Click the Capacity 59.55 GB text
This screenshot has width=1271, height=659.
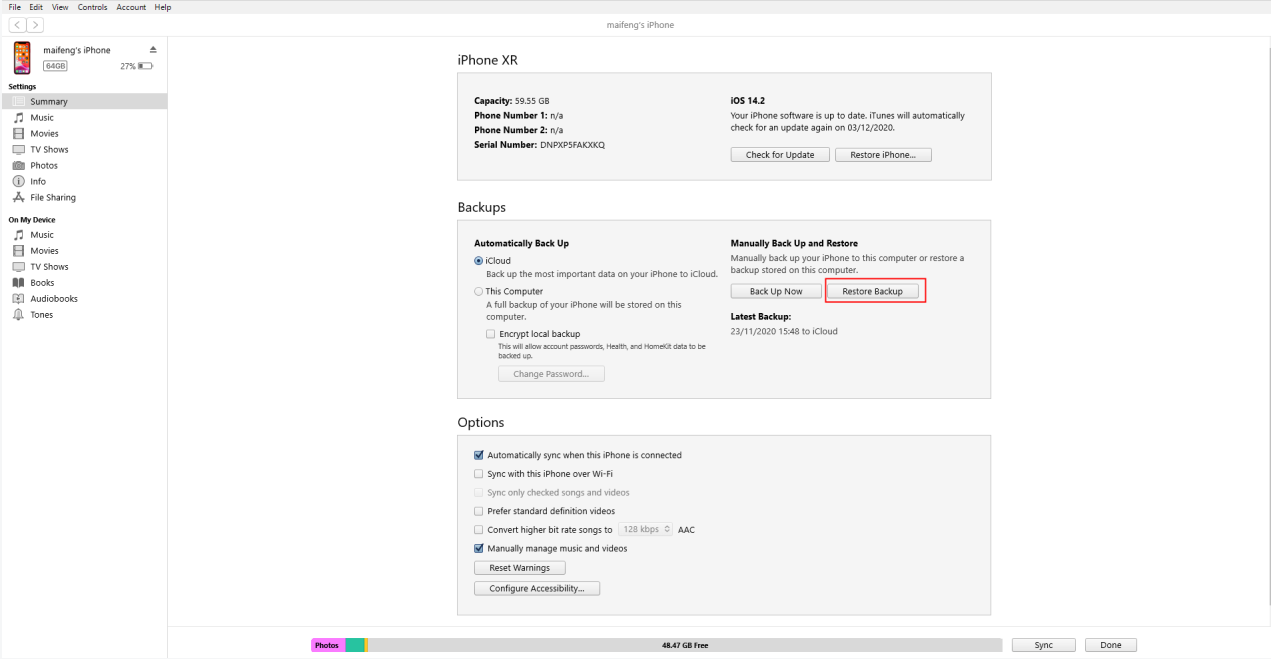pyautogui.click(x=511, y=101)
